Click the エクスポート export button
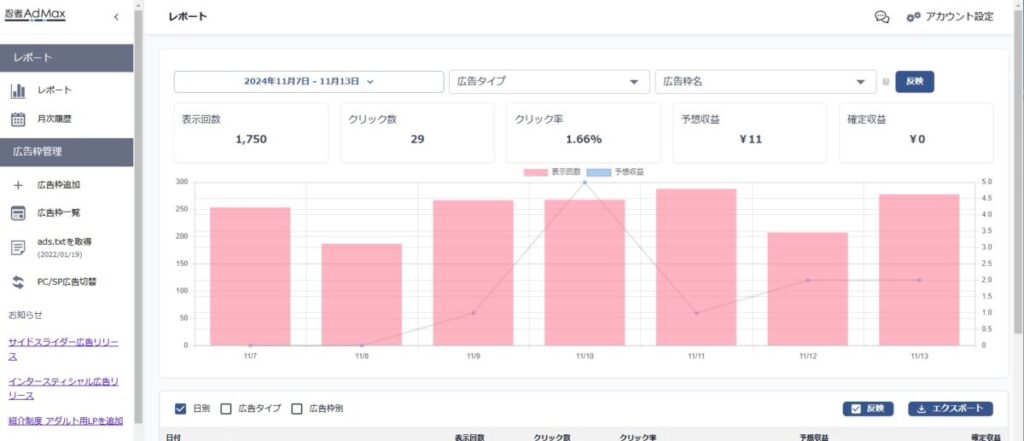The image size is (1024, 441). point(950,408)
